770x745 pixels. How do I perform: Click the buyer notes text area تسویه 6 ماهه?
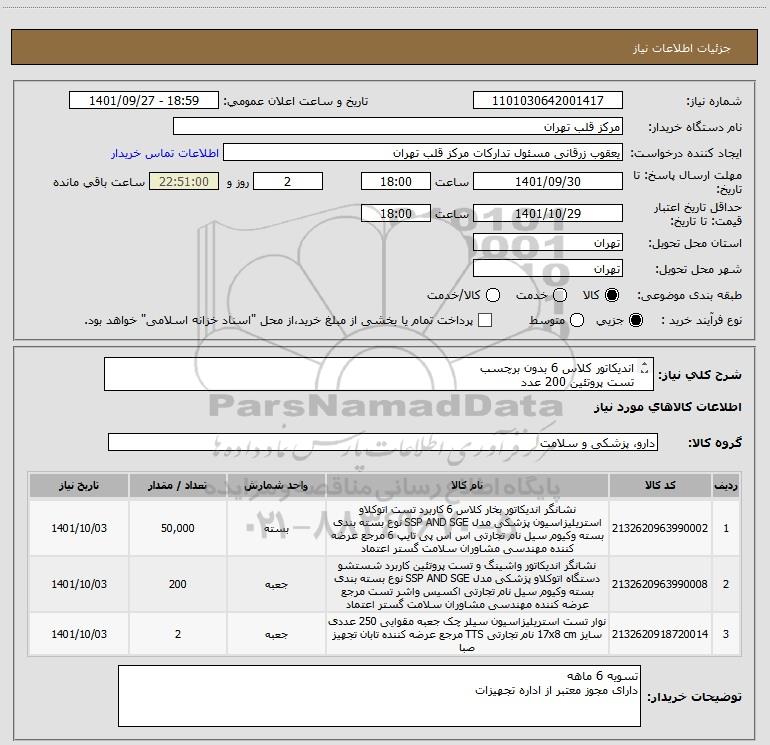pyautogui.click(x=379, y=696)
